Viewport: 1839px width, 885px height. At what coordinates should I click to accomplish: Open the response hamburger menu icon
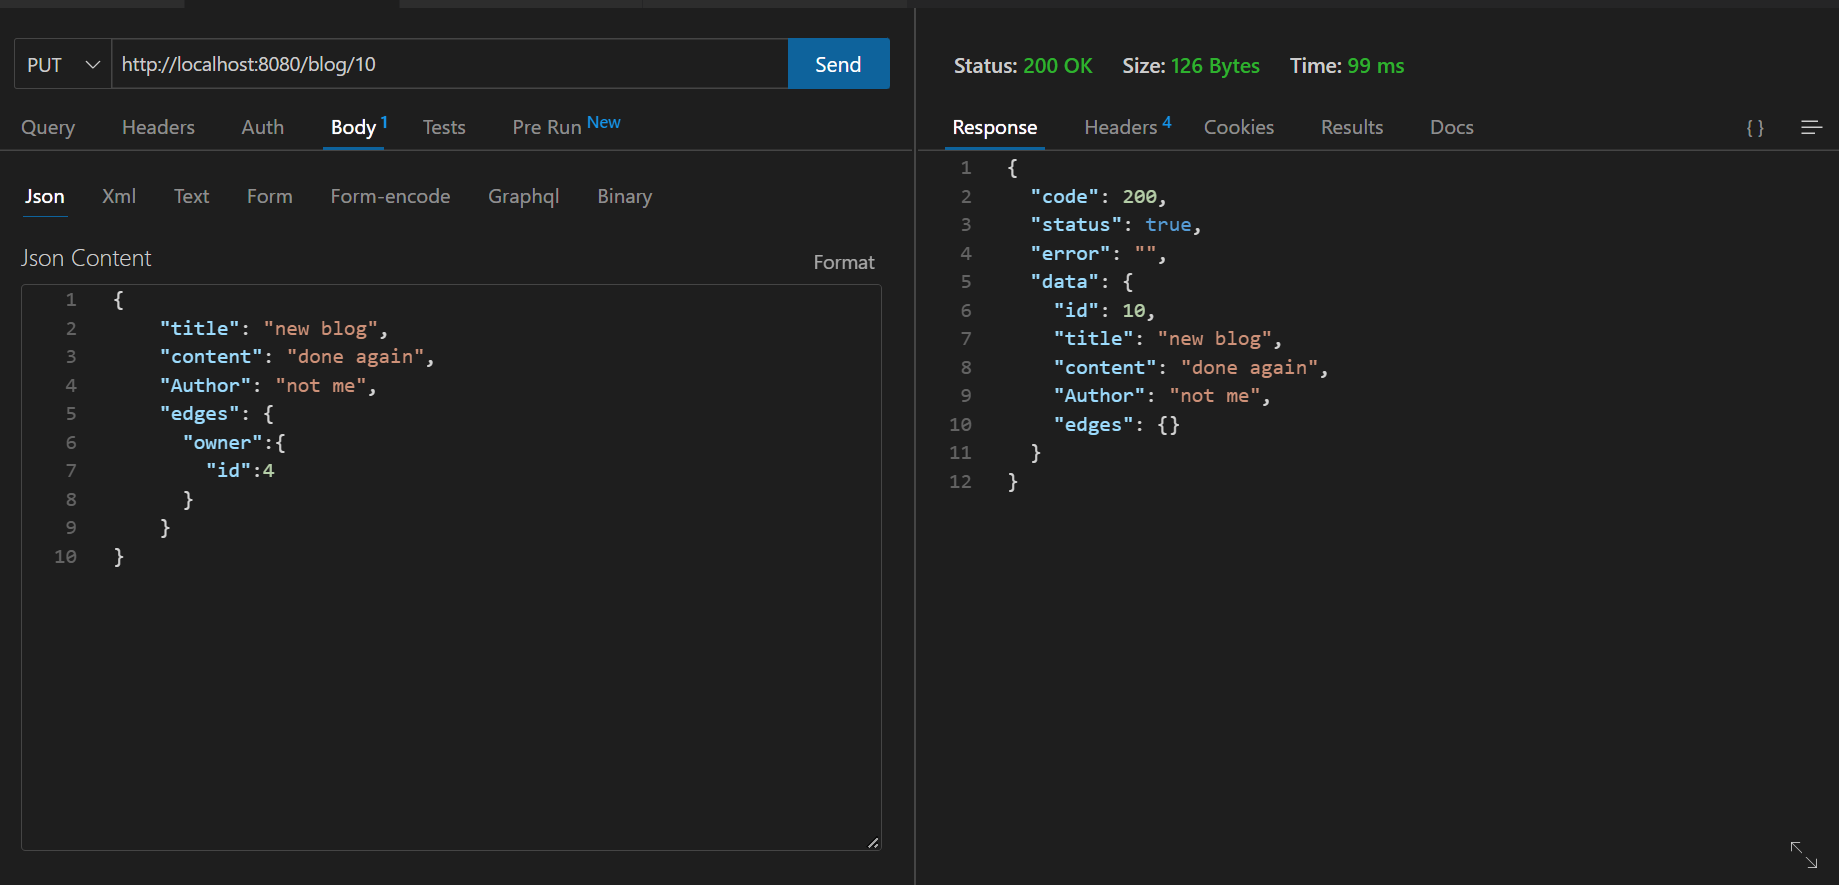(1811, 128)
